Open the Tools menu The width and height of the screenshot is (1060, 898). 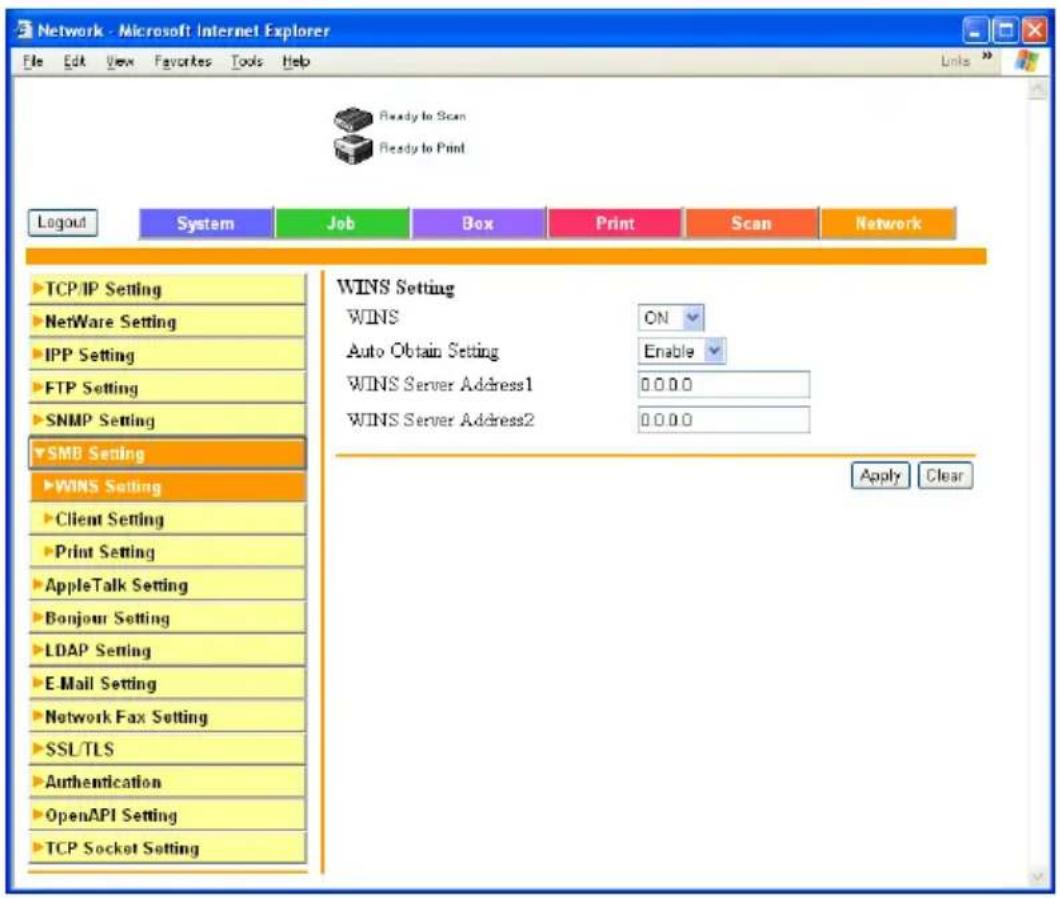click(x=246, y=62)
